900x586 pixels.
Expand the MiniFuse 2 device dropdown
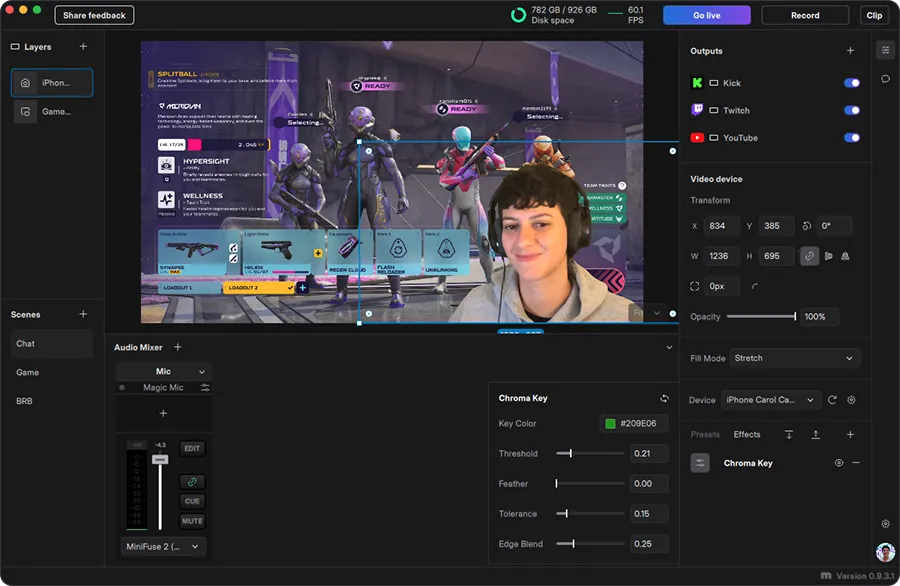(162, 547)
